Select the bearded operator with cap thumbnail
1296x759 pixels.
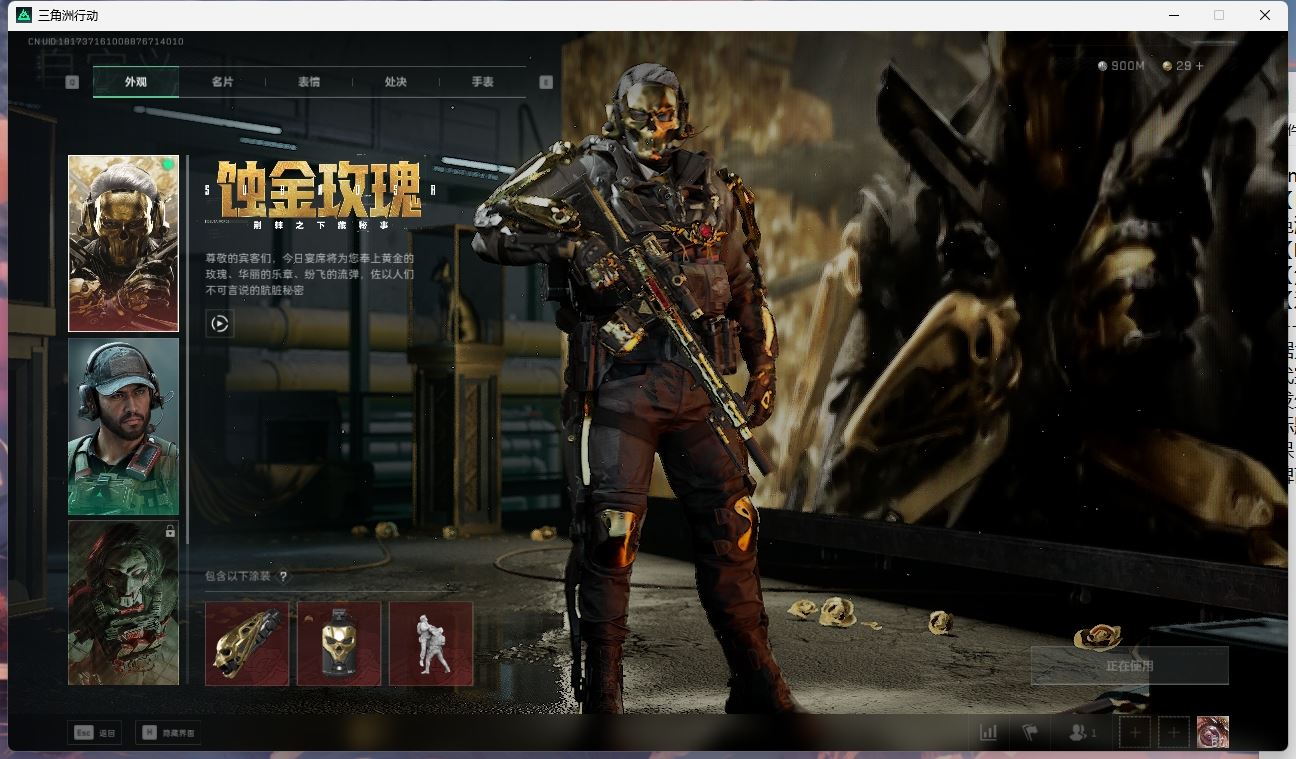(x=123, y=426)
